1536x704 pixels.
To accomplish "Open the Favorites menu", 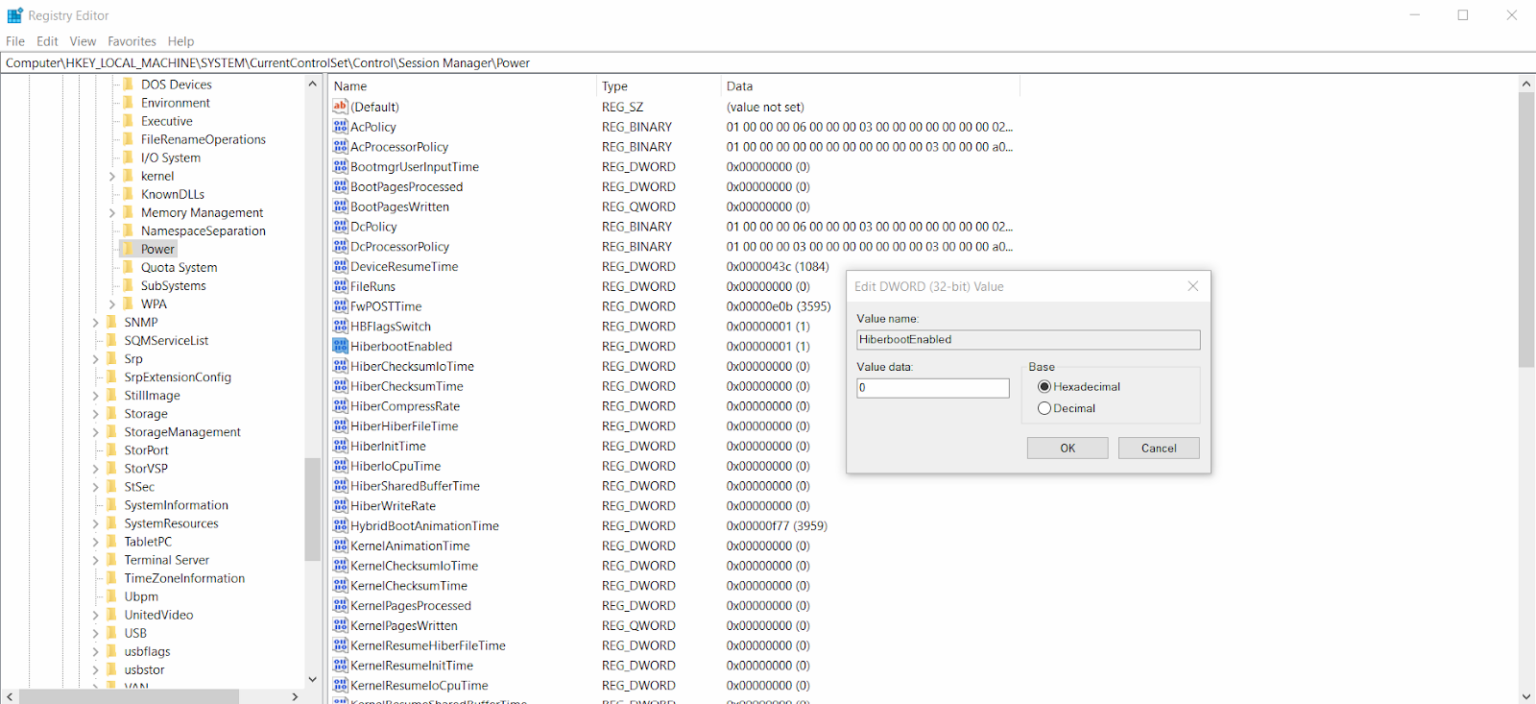I will pos(131,41).
